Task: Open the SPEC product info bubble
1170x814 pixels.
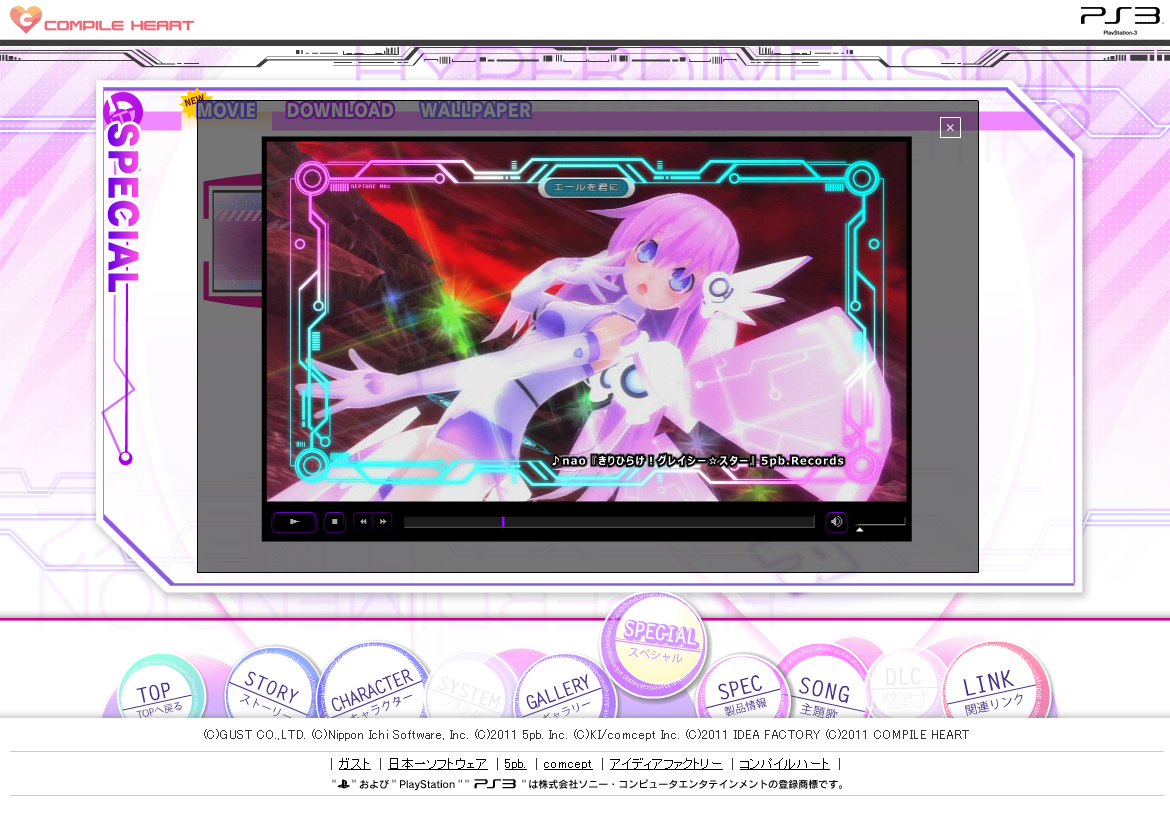Action: click(742, 688)
